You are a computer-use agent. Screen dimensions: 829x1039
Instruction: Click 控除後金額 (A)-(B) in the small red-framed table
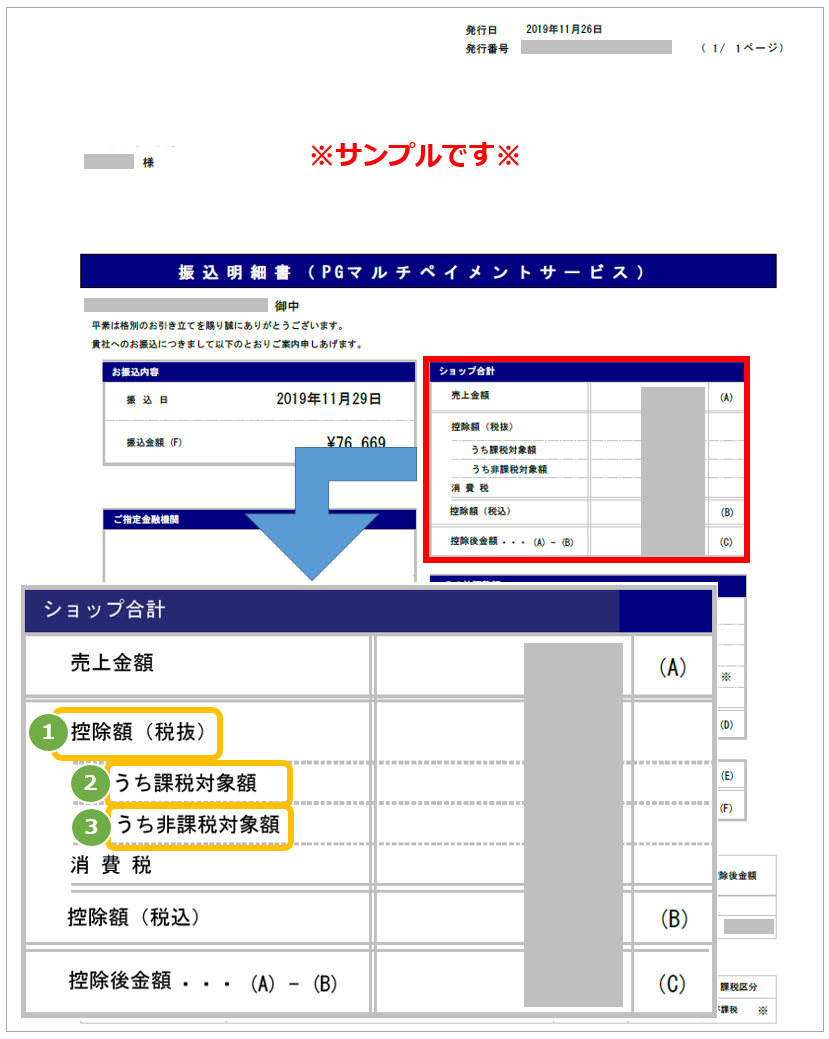[x=512, y=541]
